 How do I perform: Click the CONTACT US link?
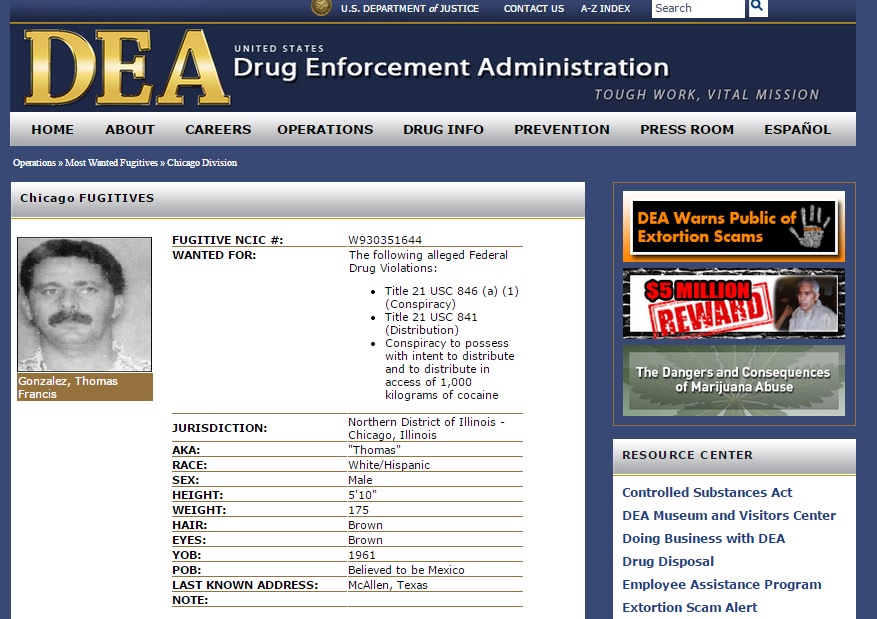533,9
